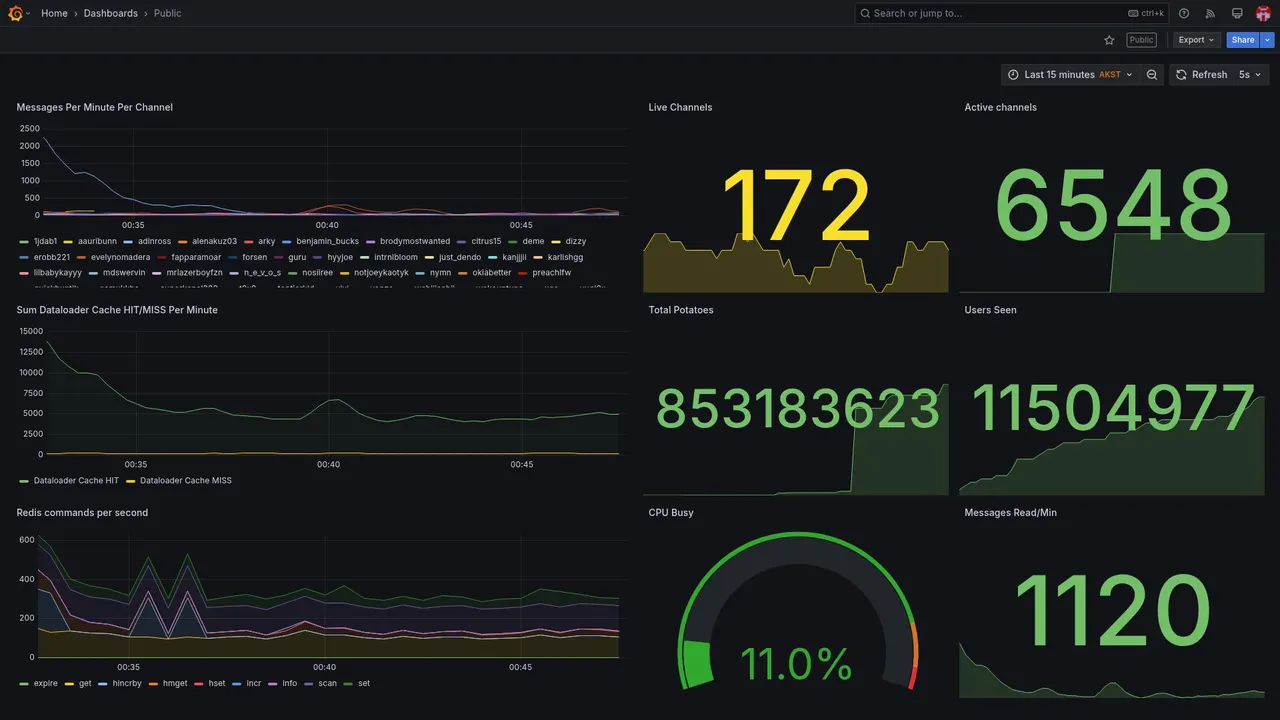Select the set series in Redis legend
Image resolution: width=1280 pixels, height=720 pixels.
pos(364,683)
